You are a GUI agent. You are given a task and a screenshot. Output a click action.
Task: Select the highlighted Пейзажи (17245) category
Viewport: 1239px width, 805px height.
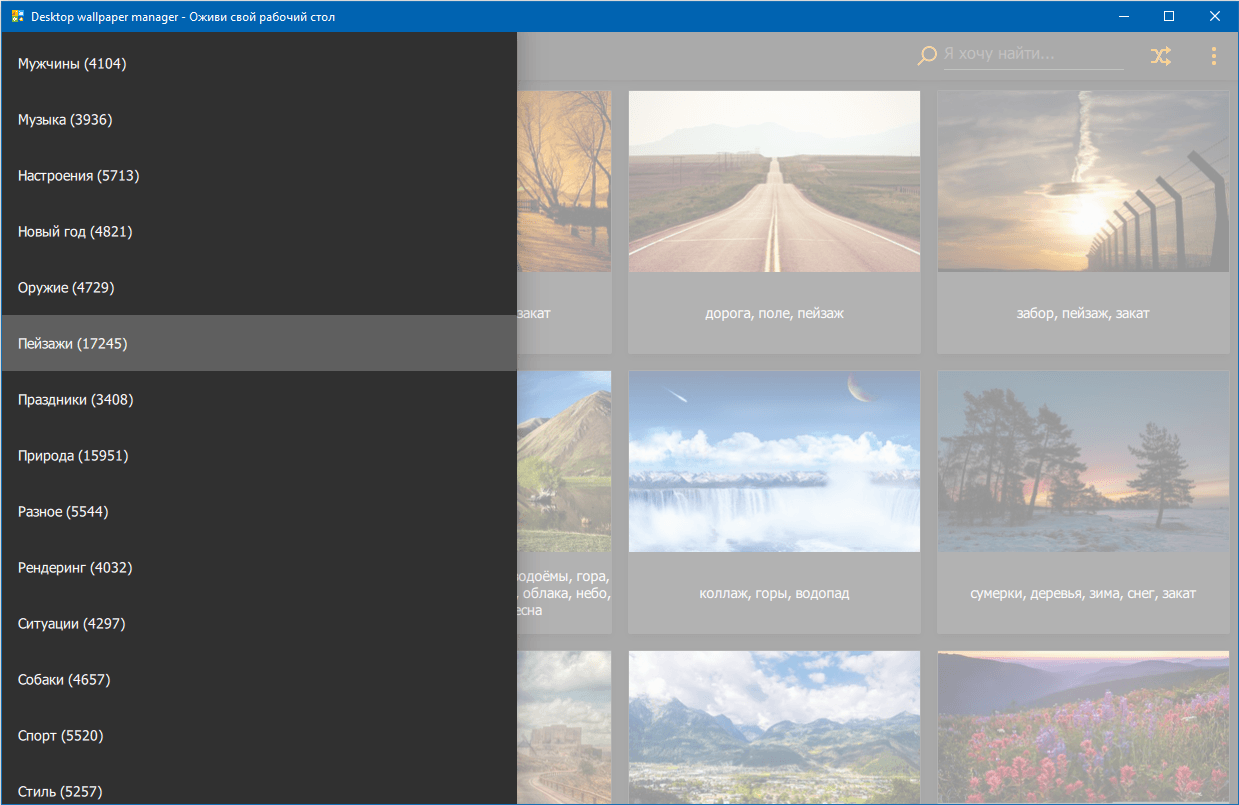pos(259,343)
